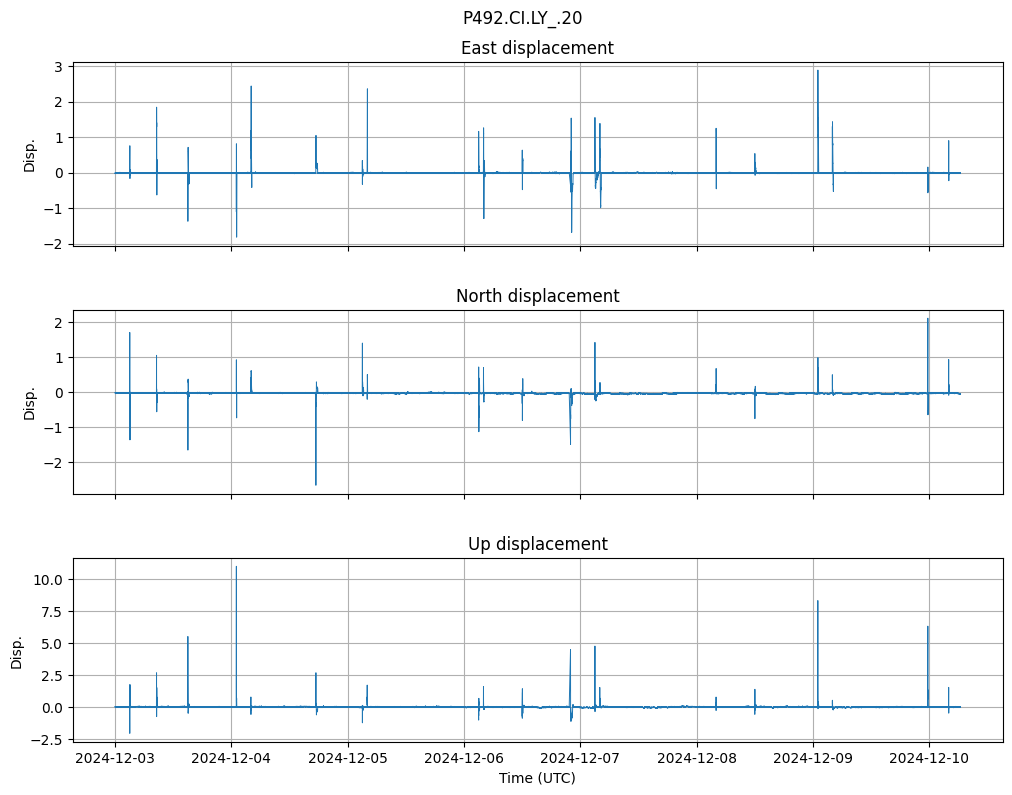The width and height of the screenshot is (1012, 795).
Task: Pick the 2024-12-05 date tick label
Action: (348, 758)
